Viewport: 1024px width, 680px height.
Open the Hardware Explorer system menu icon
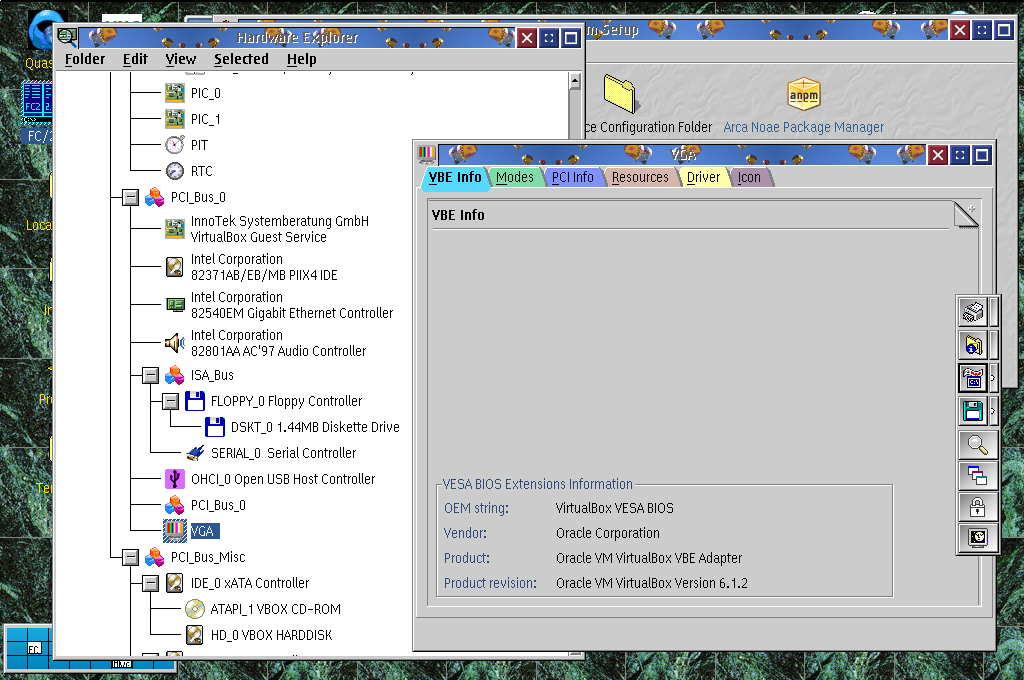pyautogui.click(x=67, y=37)
